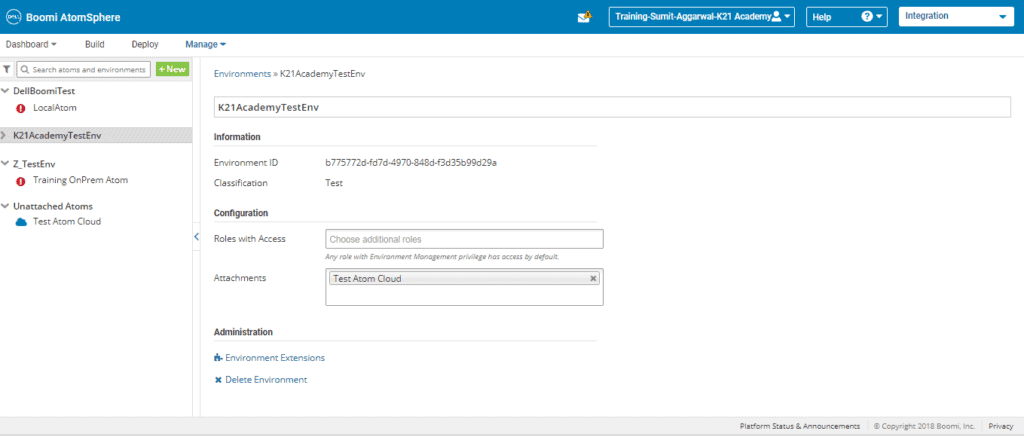Click the Roles with Access field

[x=464, y=239]
